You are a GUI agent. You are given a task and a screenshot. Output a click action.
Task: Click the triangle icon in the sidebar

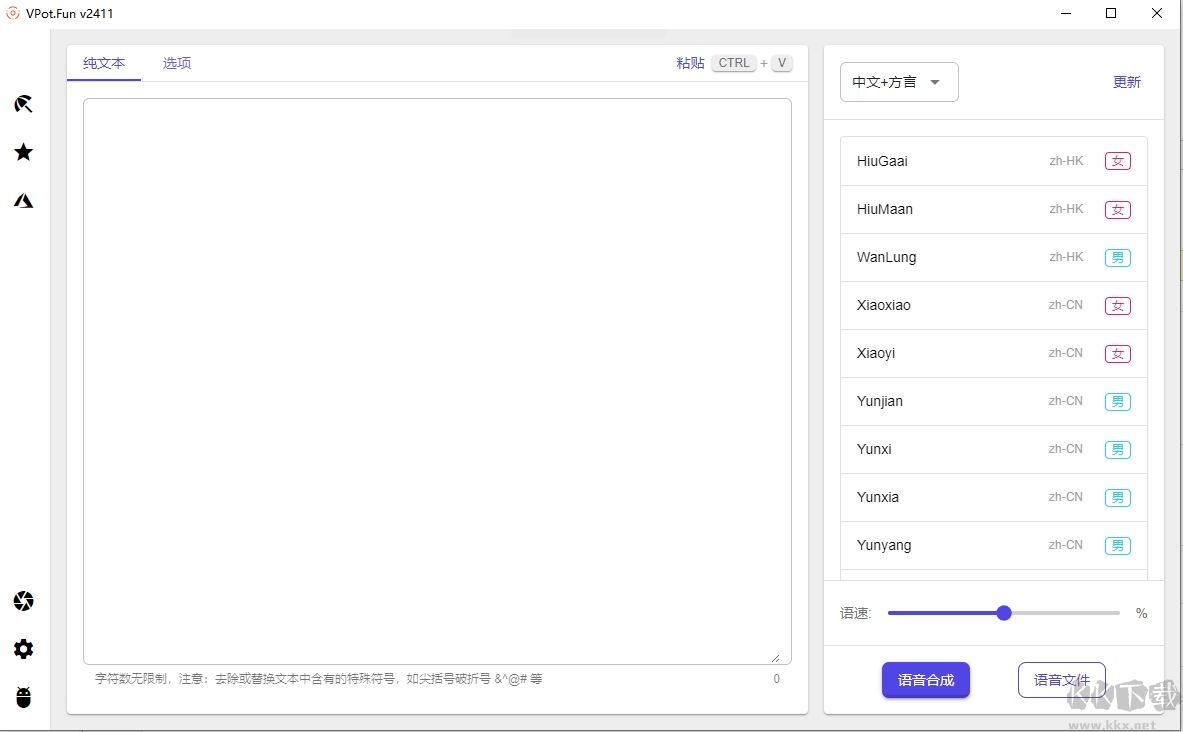click(x=23, y=200)
